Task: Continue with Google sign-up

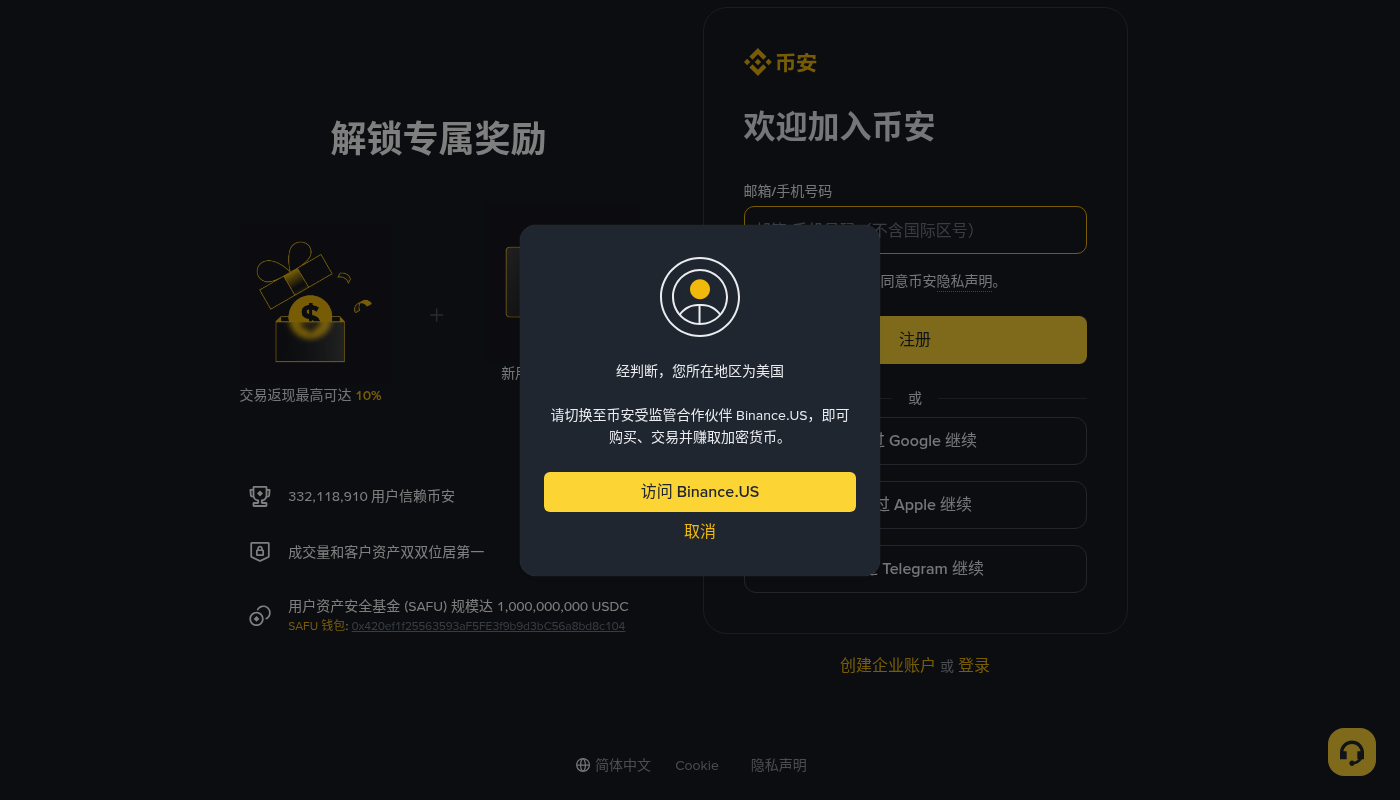Action: pos(915,441)
